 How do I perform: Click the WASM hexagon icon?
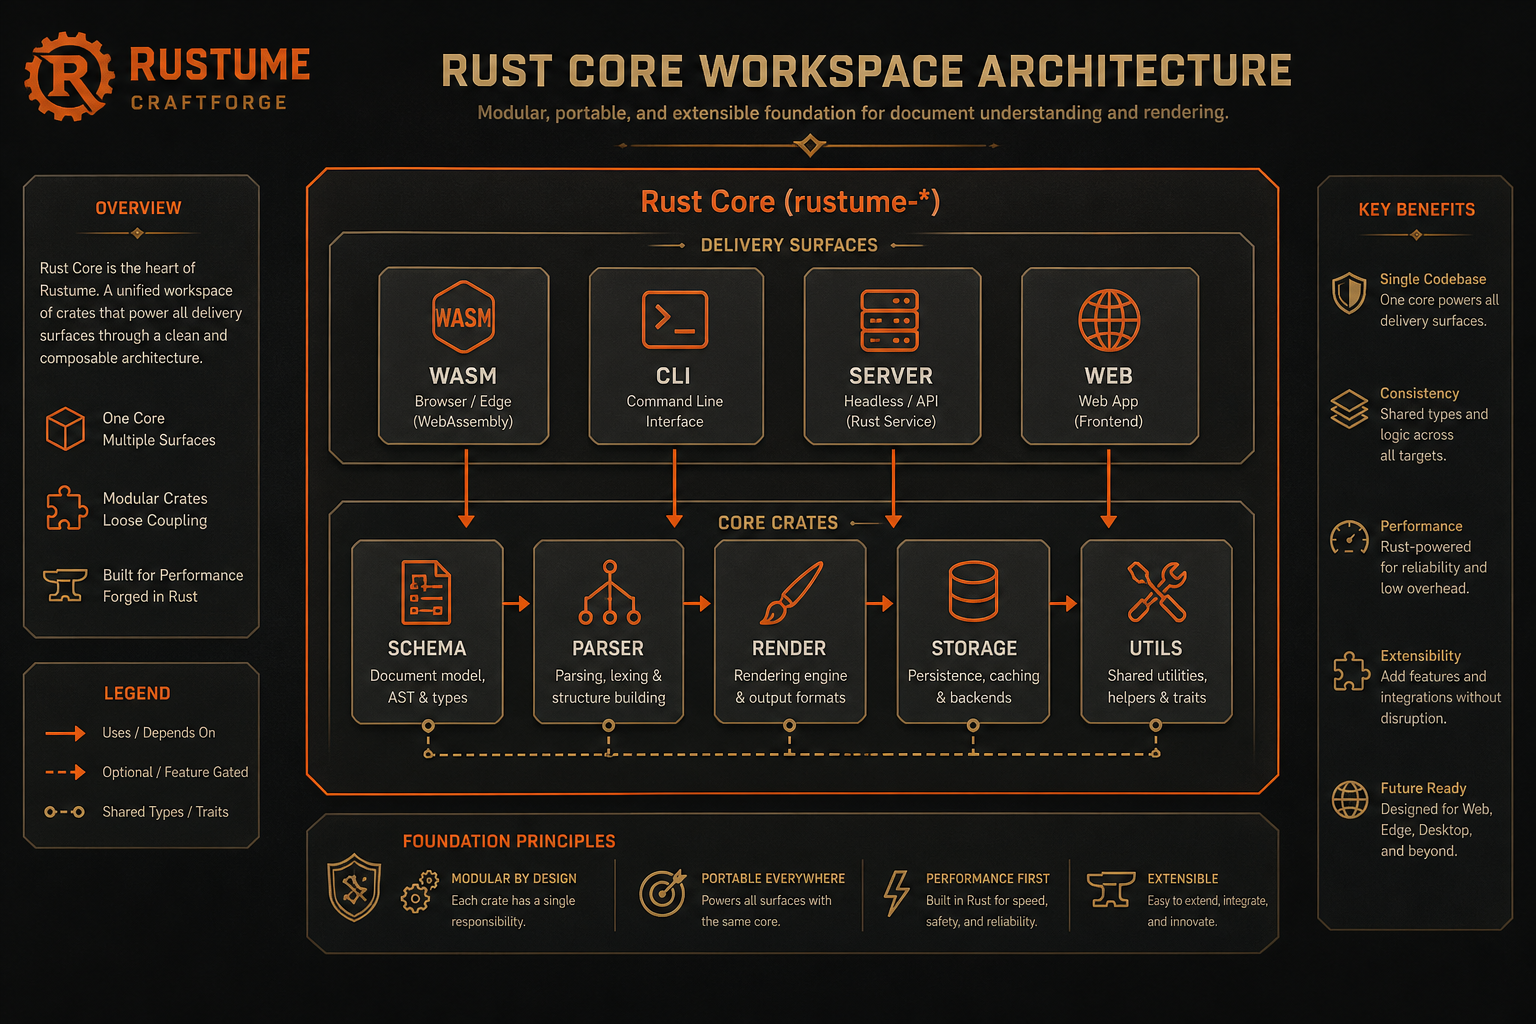coord(463,317)
